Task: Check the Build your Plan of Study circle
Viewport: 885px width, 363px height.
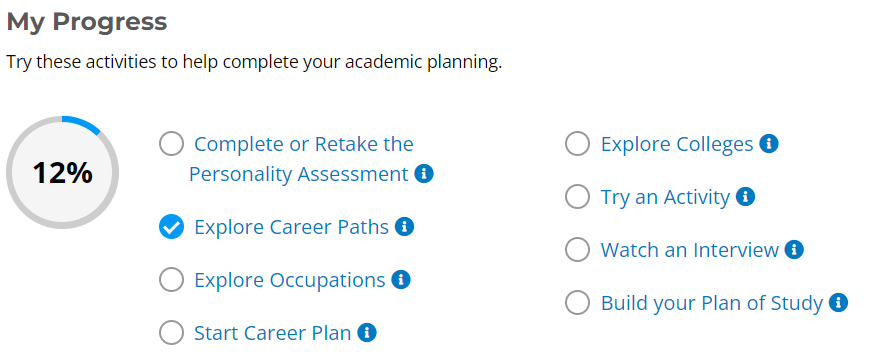Action: pyautogui.click(x=577, y=303)
